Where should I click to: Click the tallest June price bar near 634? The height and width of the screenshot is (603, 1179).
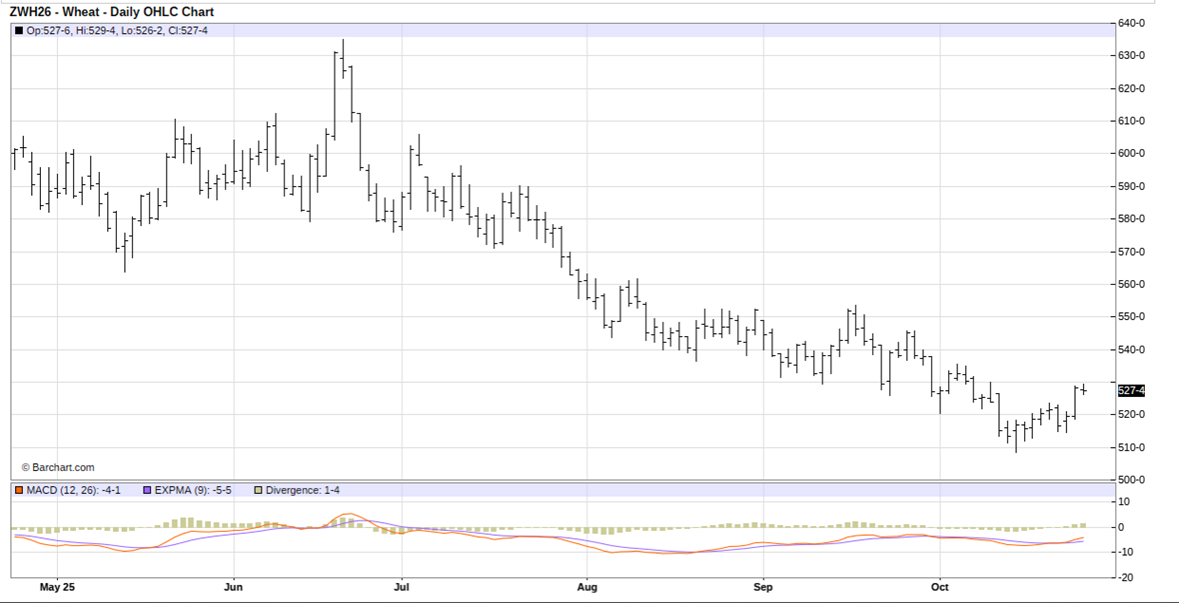pyautogui.click(x=343, y=58)
